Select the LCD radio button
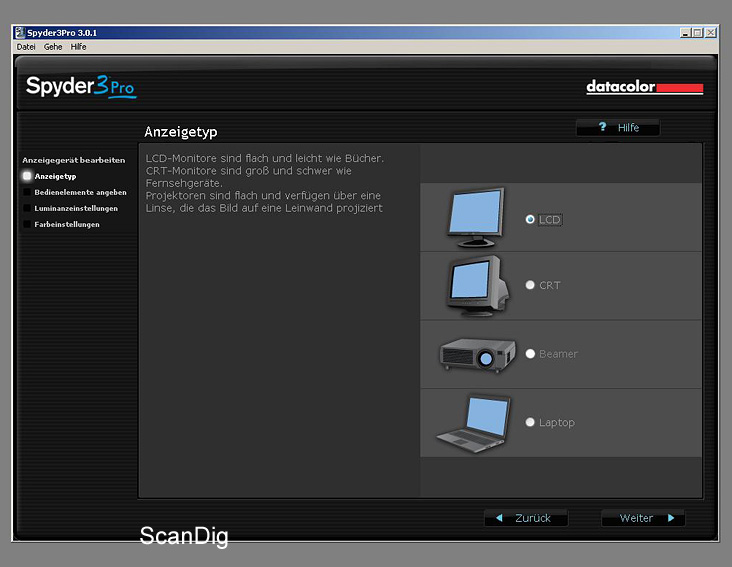The width and height of the screenshot is (732, 567). point(530,219)
